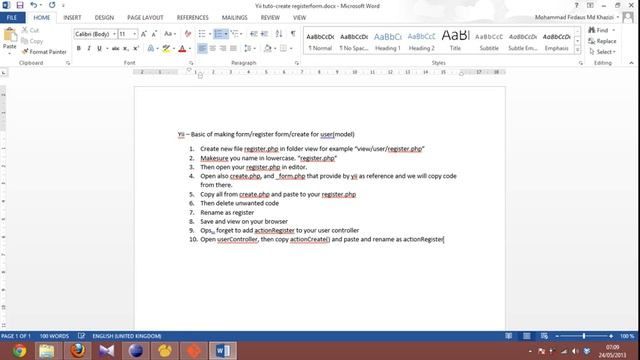Open the Select dropdown in Editing
This screenshot has width=640, height=360.
click(x=602, y=52)
